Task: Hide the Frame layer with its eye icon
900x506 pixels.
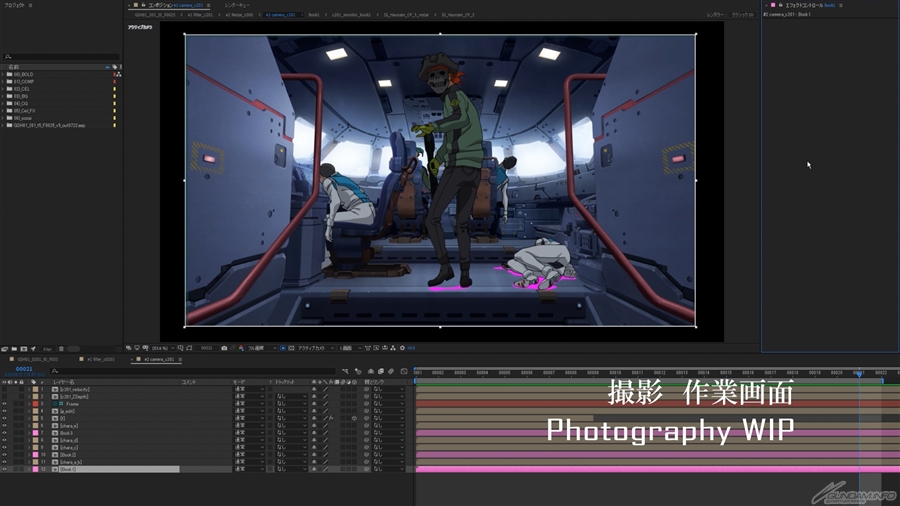Action: pos(4,404)
